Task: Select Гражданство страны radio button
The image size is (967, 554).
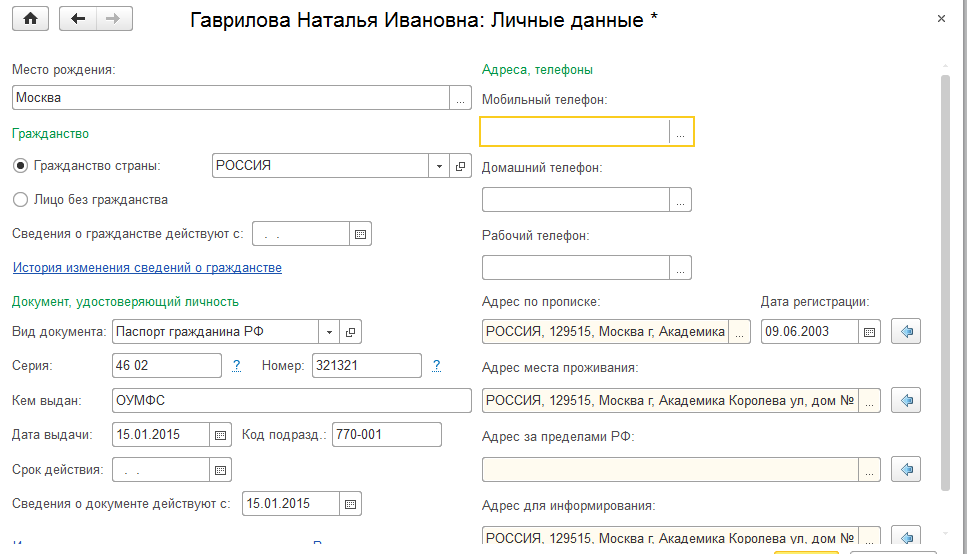Action: tap(20, 166)
